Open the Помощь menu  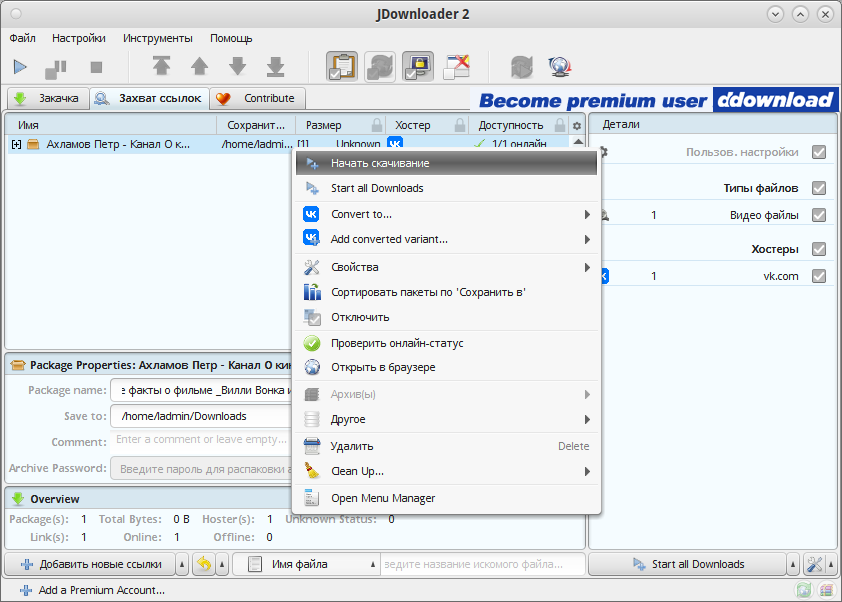pos(231,38)
